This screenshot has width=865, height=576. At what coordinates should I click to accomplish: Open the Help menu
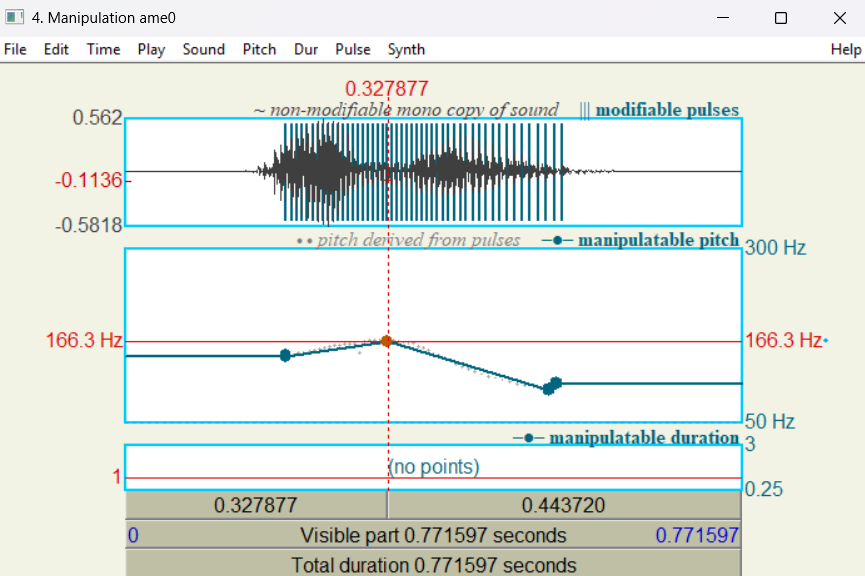click(x=846, y=50)
